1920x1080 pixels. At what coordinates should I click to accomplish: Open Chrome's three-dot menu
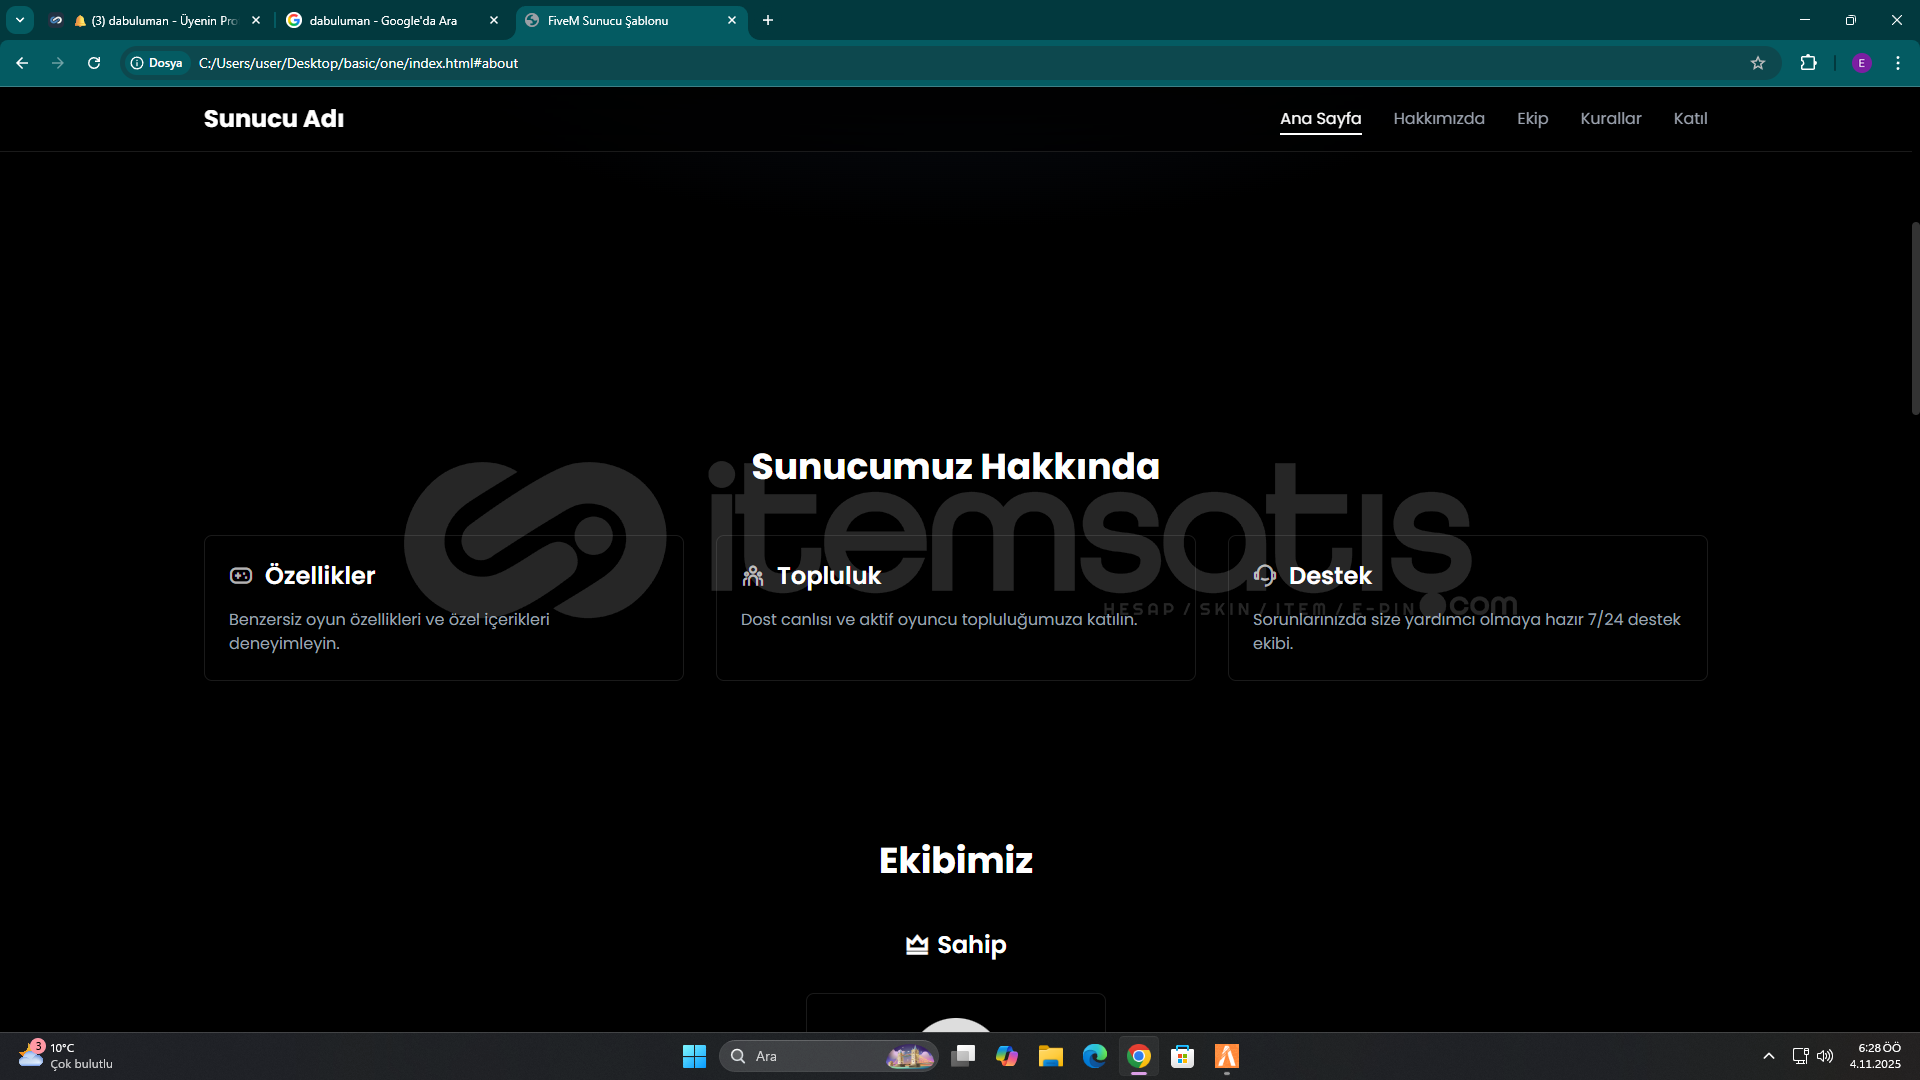pyautogui.click(x=1897, y=63)
